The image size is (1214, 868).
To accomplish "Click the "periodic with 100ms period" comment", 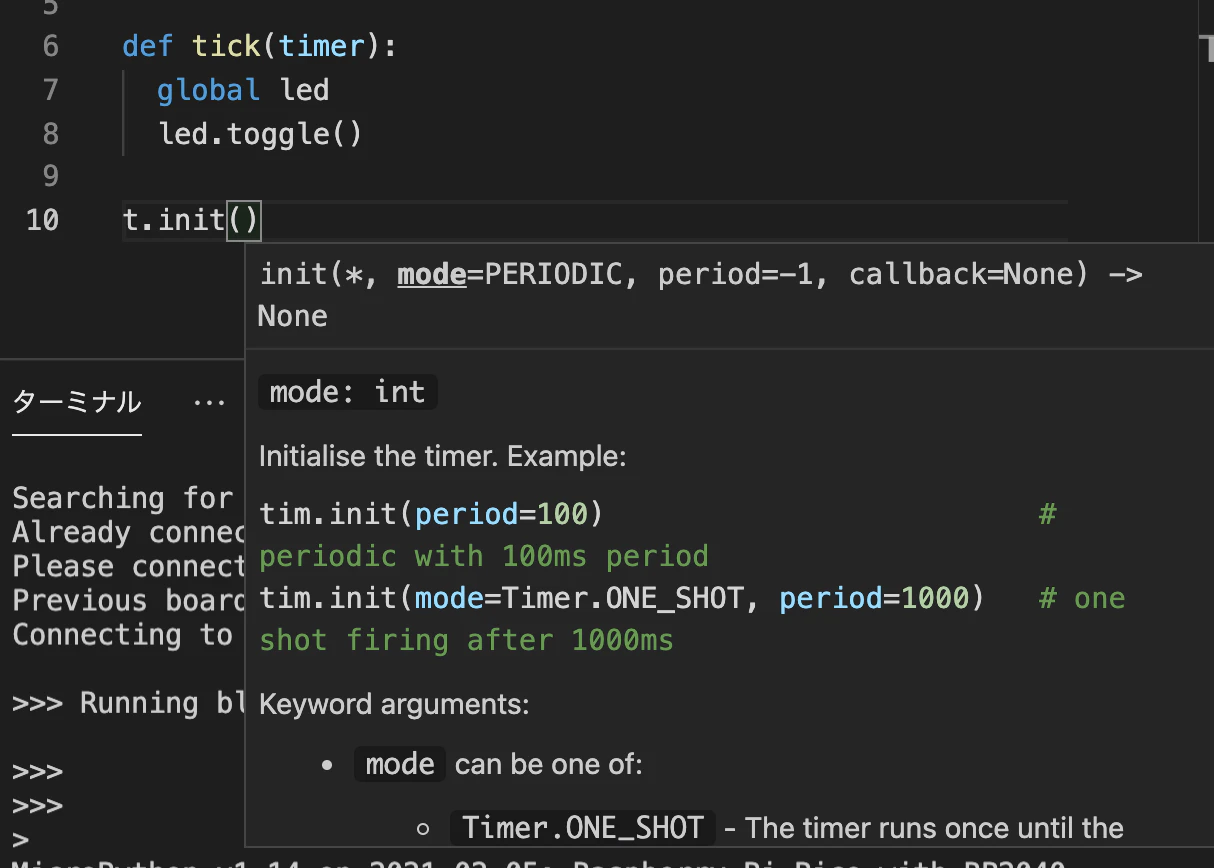I will 484,556.
